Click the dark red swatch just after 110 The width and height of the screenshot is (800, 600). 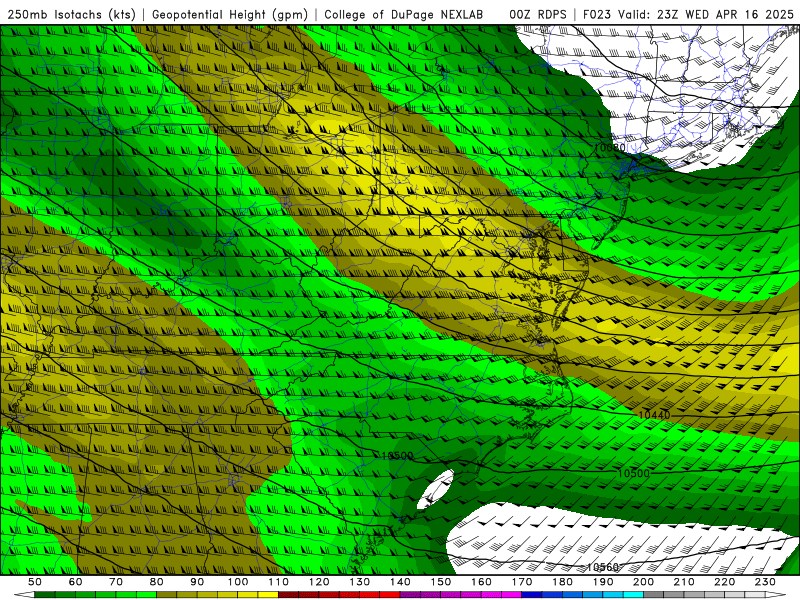click(288, 595)
